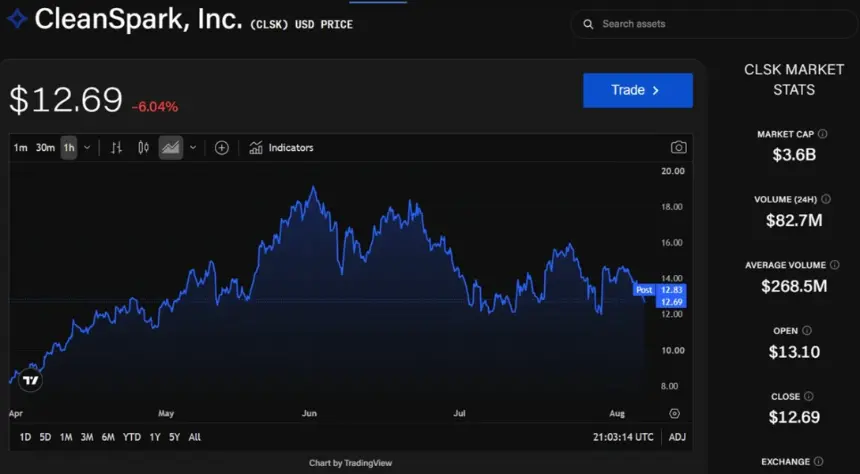
Task: Expand the time interval dropdown arrow
Action: coord(87,148)
